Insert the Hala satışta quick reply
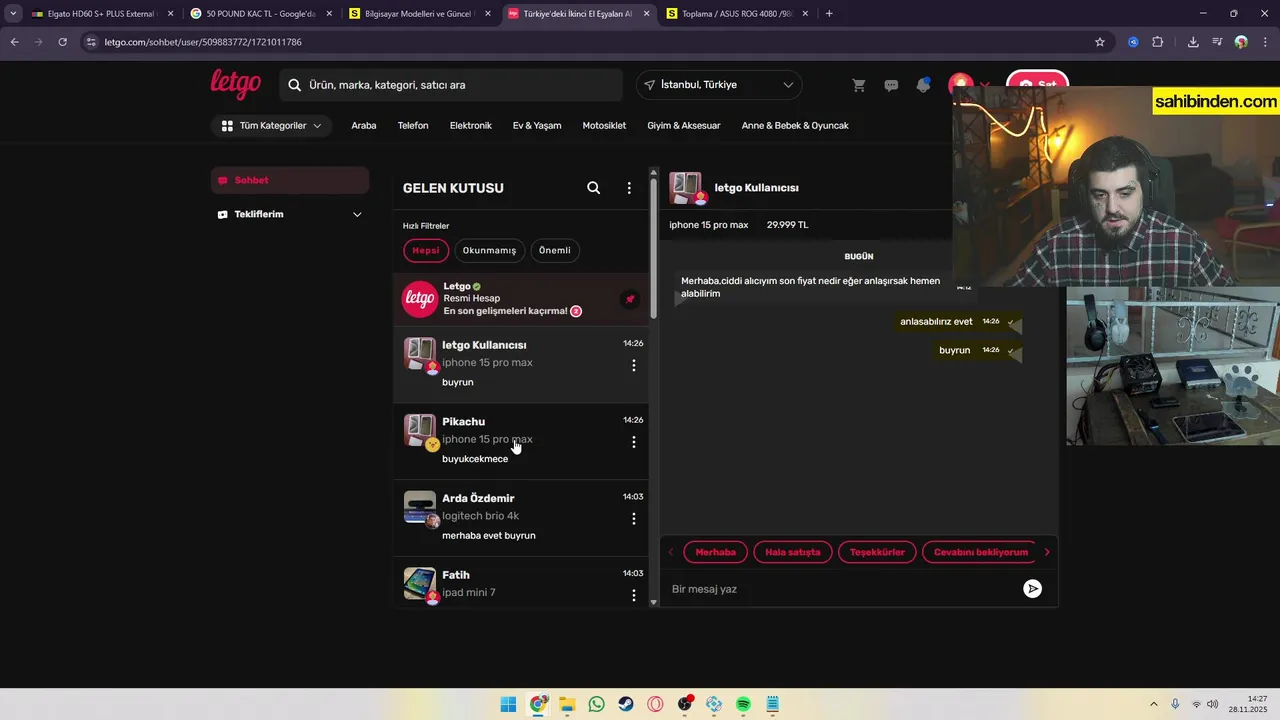Screen dimensions: 1280x720 click(793, 552)
